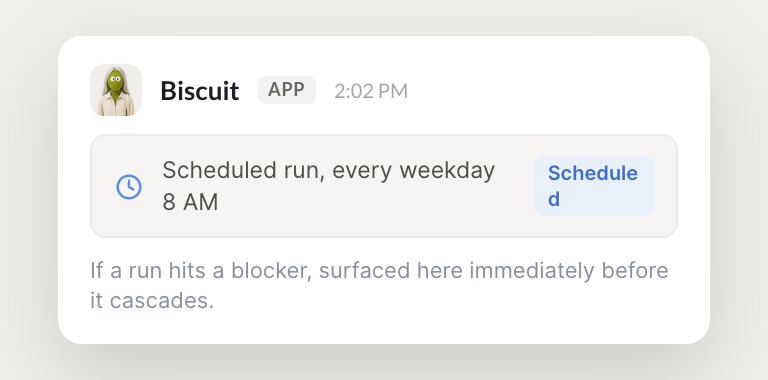This screenshot has width=768, height=380.
Task: Click the "8 AM" schedule time text
Action: tap(190, 202)
